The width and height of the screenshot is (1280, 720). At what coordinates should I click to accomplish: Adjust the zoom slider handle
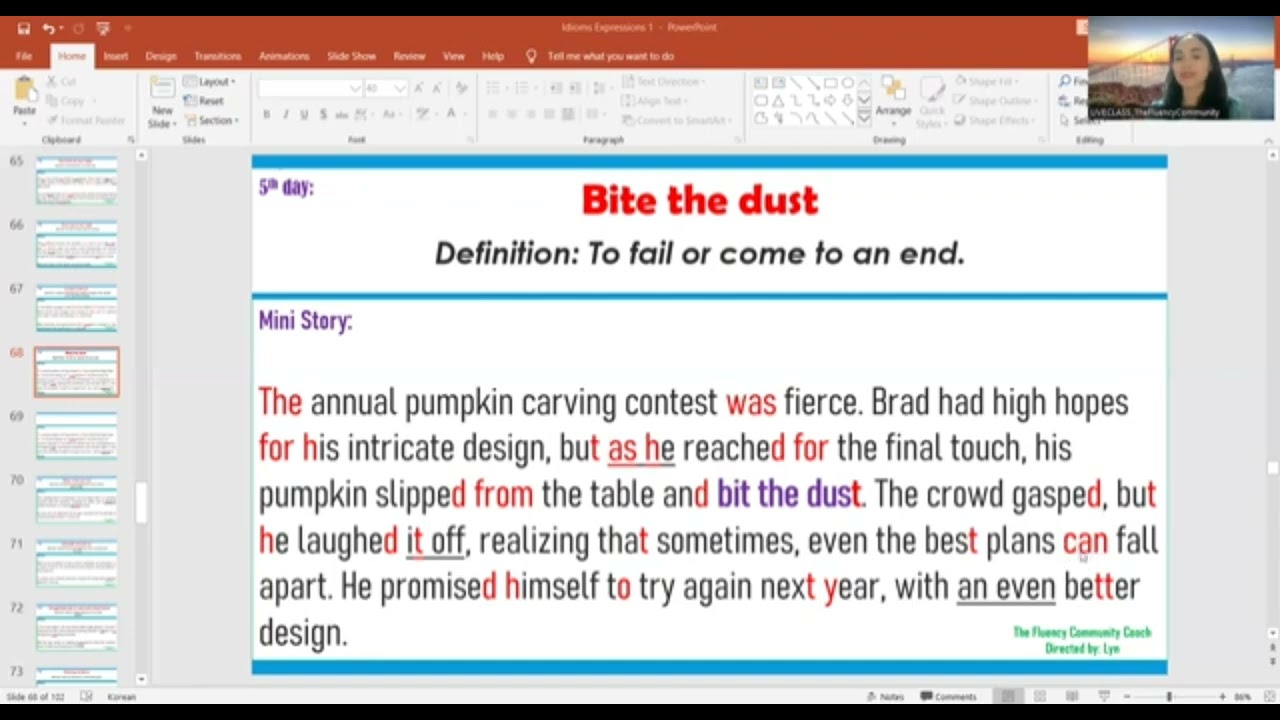click(x=1169, y=696)
